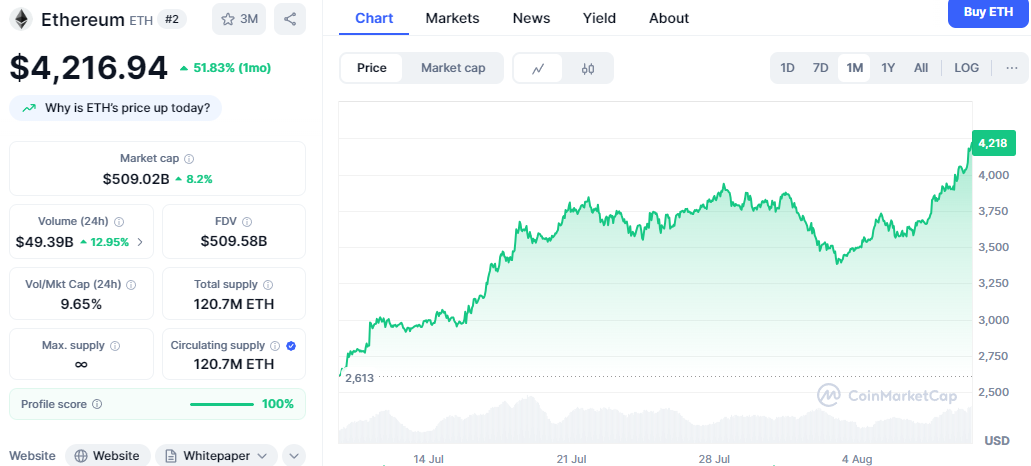Open Market cap info tooltip icon

(189, 159)
